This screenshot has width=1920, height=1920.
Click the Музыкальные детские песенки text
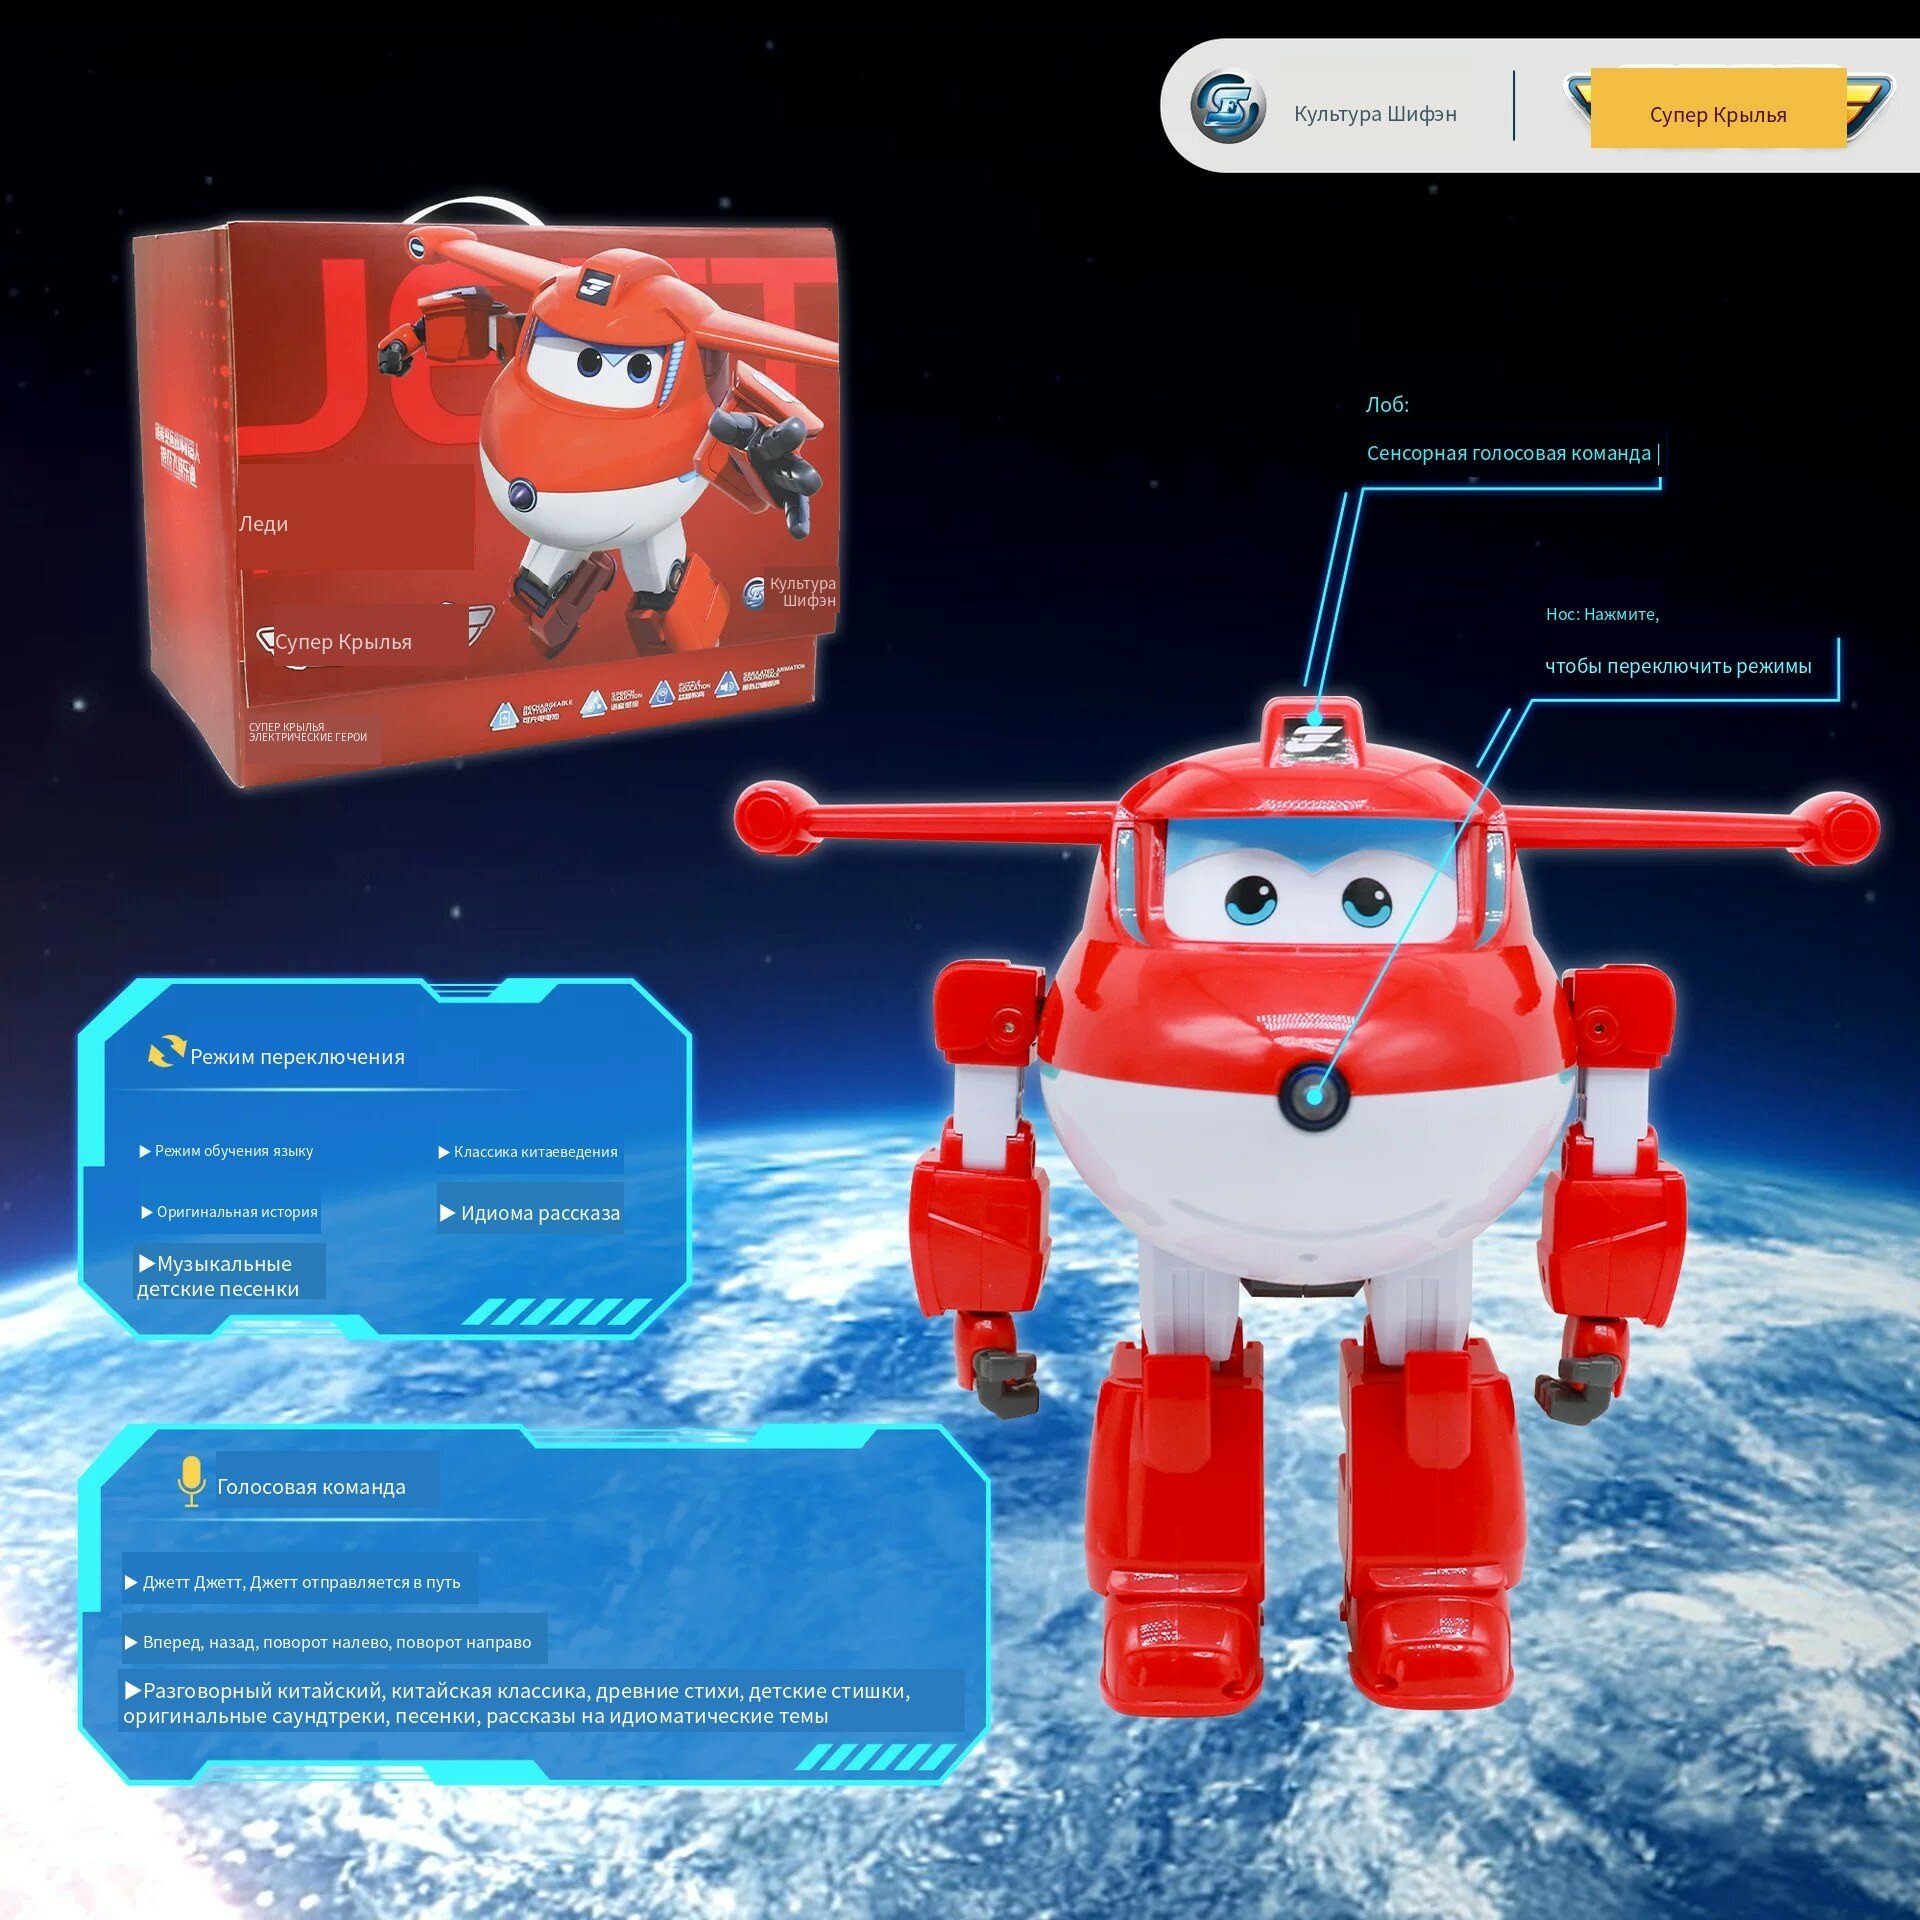point(218,1277)
